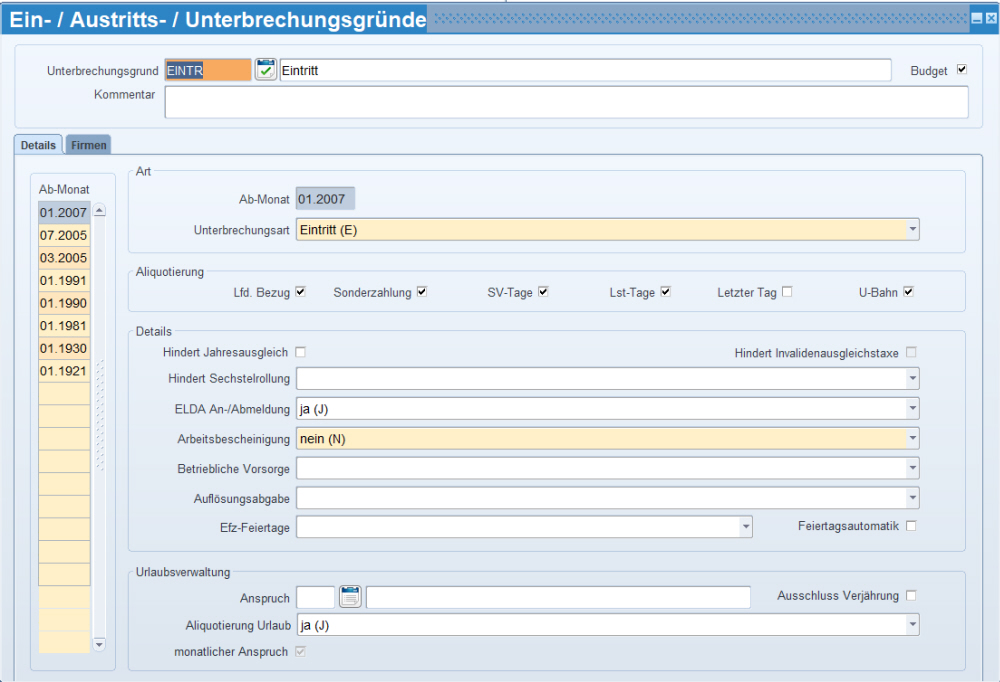Open the Arbeitsbescheinigung dropdown list

(912, 438)
